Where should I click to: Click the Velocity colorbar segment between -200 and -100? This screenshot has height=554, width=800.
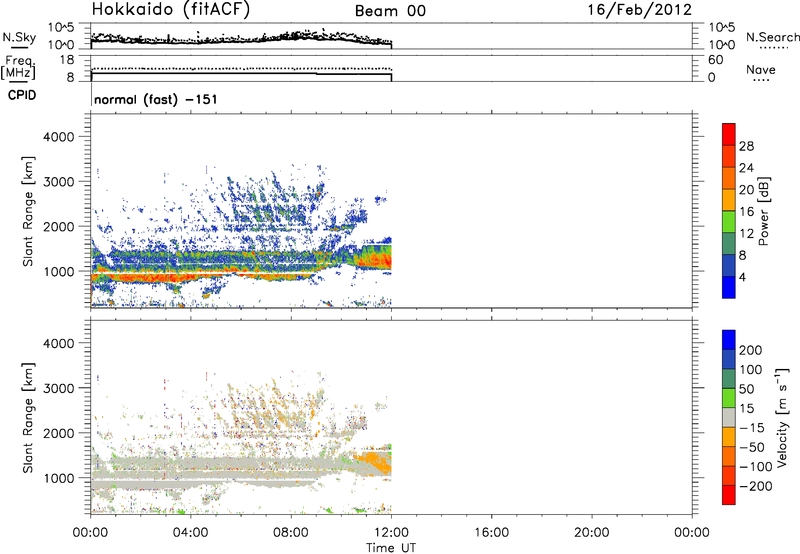coord(729,476)
